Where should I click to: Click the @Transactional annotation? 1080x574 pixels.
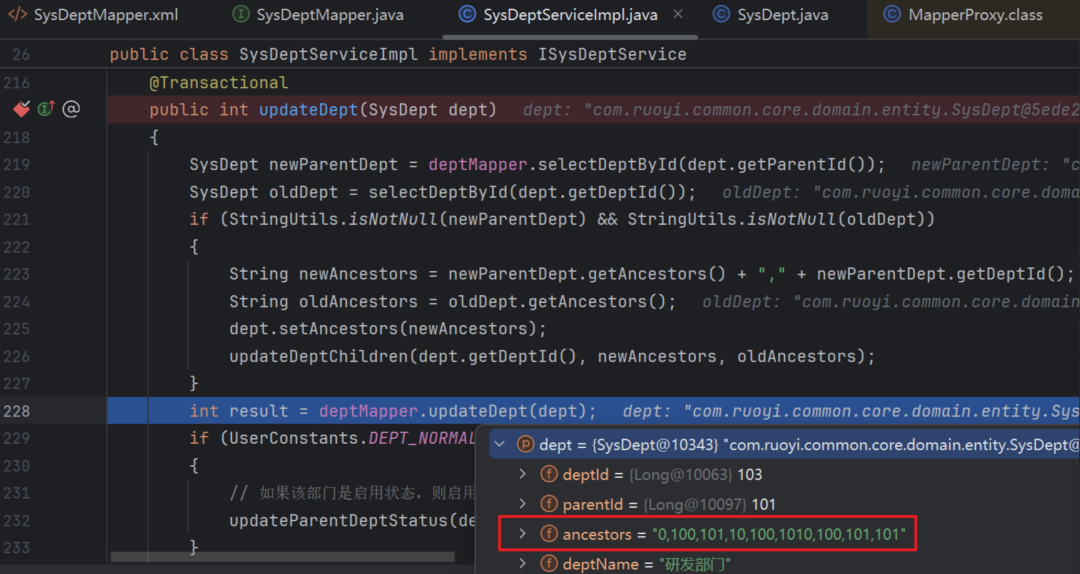(x=218, y=83)
